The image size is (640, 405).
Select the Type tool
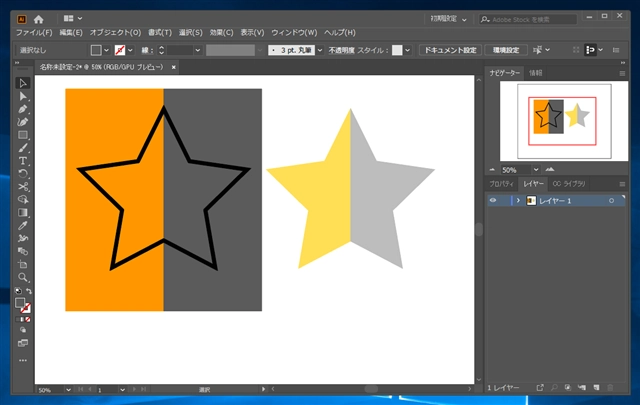(x=23, y=161)
